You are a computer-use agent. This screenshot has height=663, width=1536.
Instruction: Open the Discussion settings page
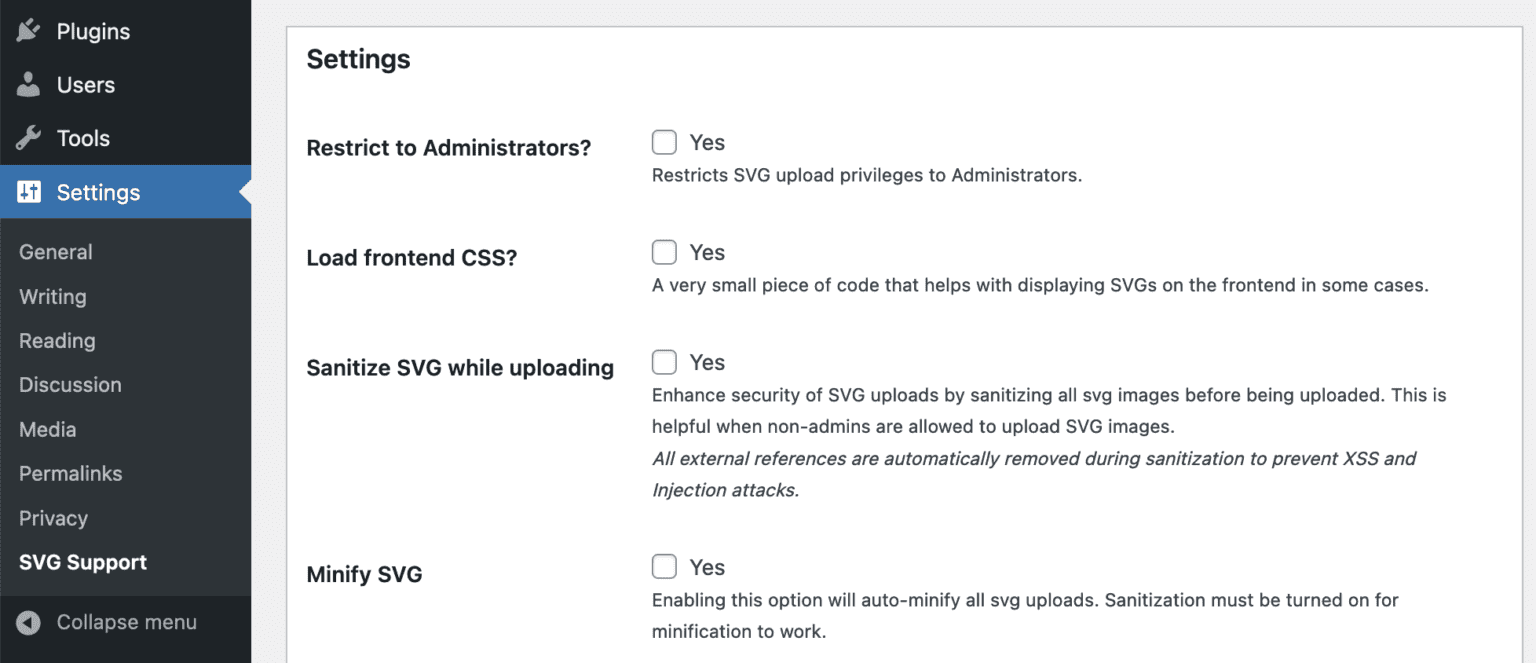pos(70,385)
